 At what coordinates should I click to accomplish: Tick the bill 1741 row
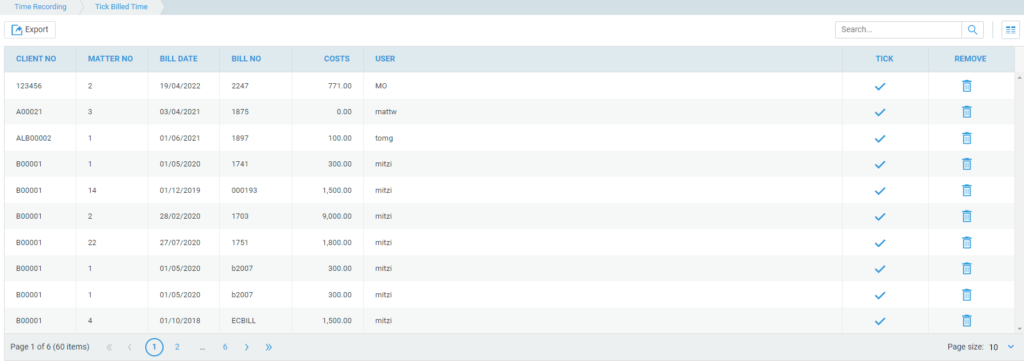coord(880,165)
